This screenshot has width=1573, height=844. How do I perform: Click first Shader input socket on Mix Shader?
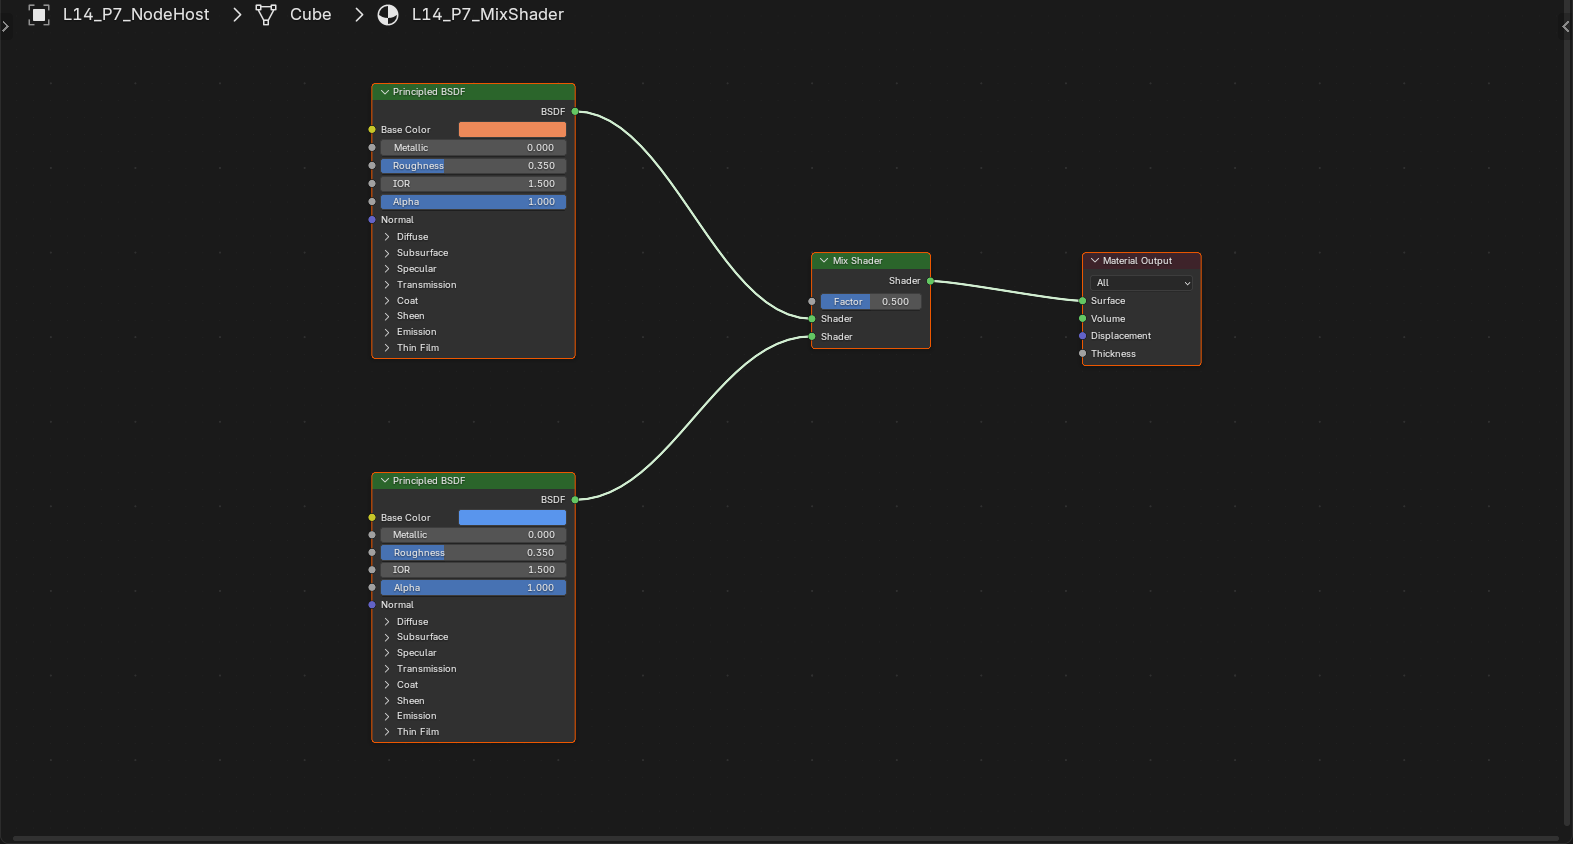(812, 319)
